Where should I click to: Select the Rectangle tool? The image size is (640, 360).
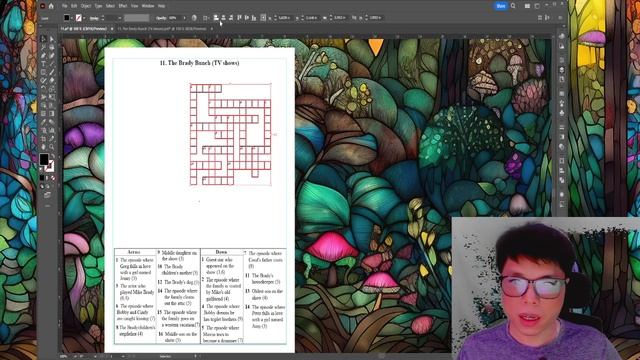point(43,71)
